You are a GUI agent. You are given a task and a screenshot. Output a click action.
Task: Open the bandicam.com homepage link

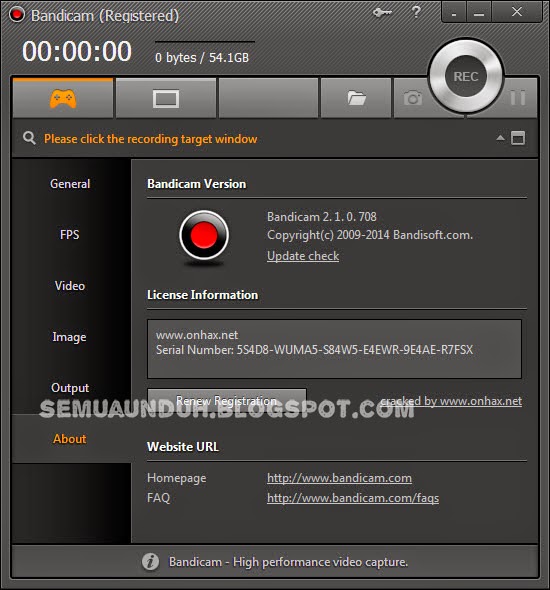[x=339, y=478]
